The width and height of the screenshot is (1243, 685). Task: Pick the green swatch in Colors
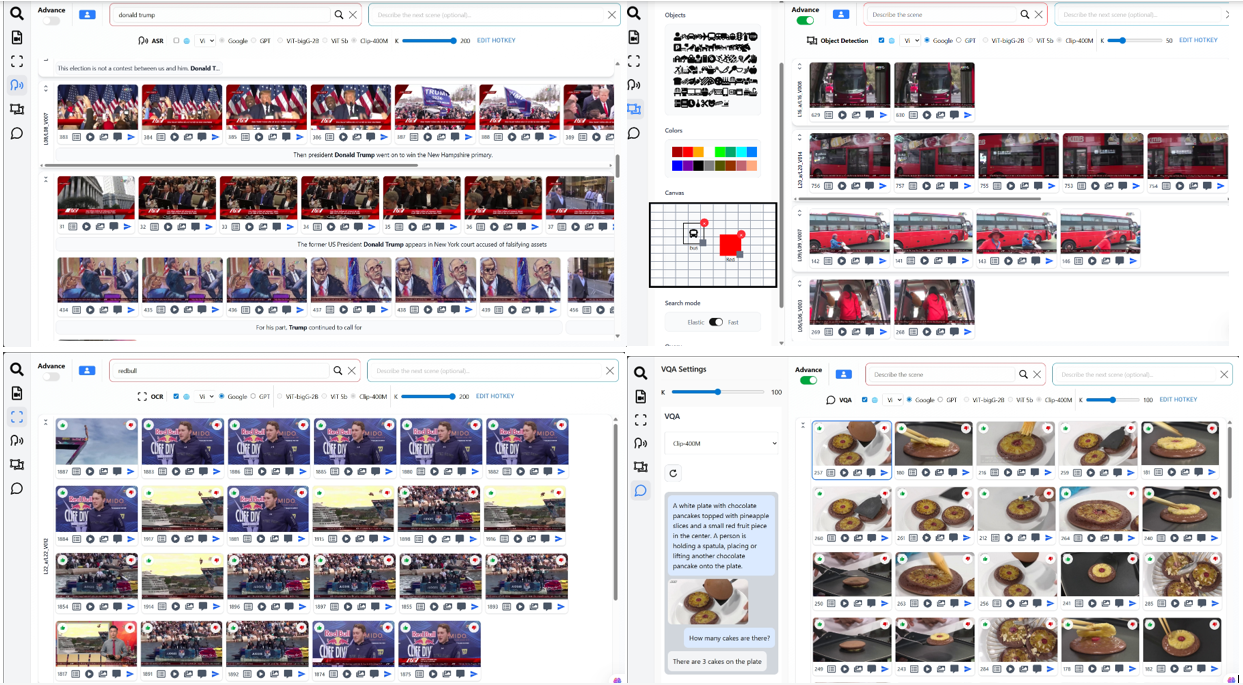720,152
